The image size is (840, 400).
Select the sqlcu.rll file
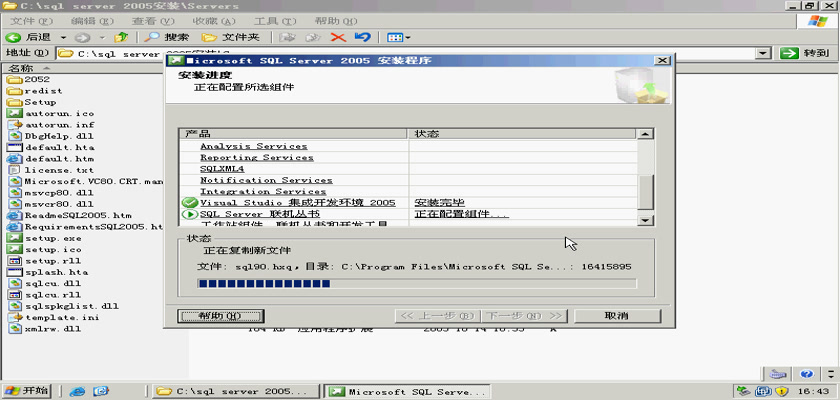click(45, 295)
